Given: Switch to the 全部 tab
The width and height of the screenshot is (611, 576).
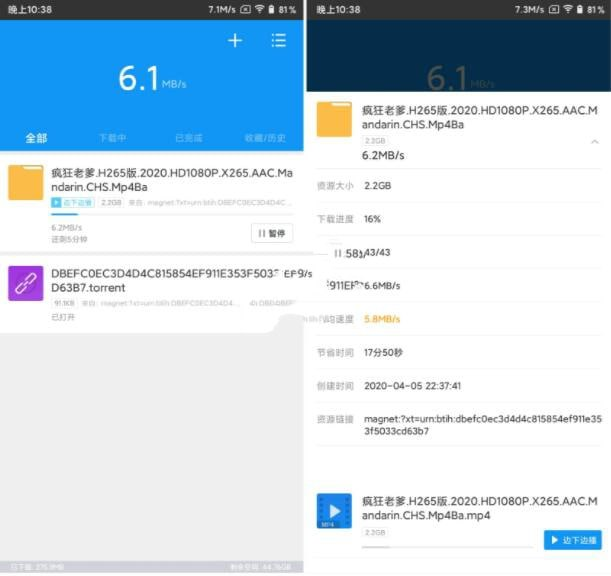Looking at the screenshot, I should pos(37,138).
